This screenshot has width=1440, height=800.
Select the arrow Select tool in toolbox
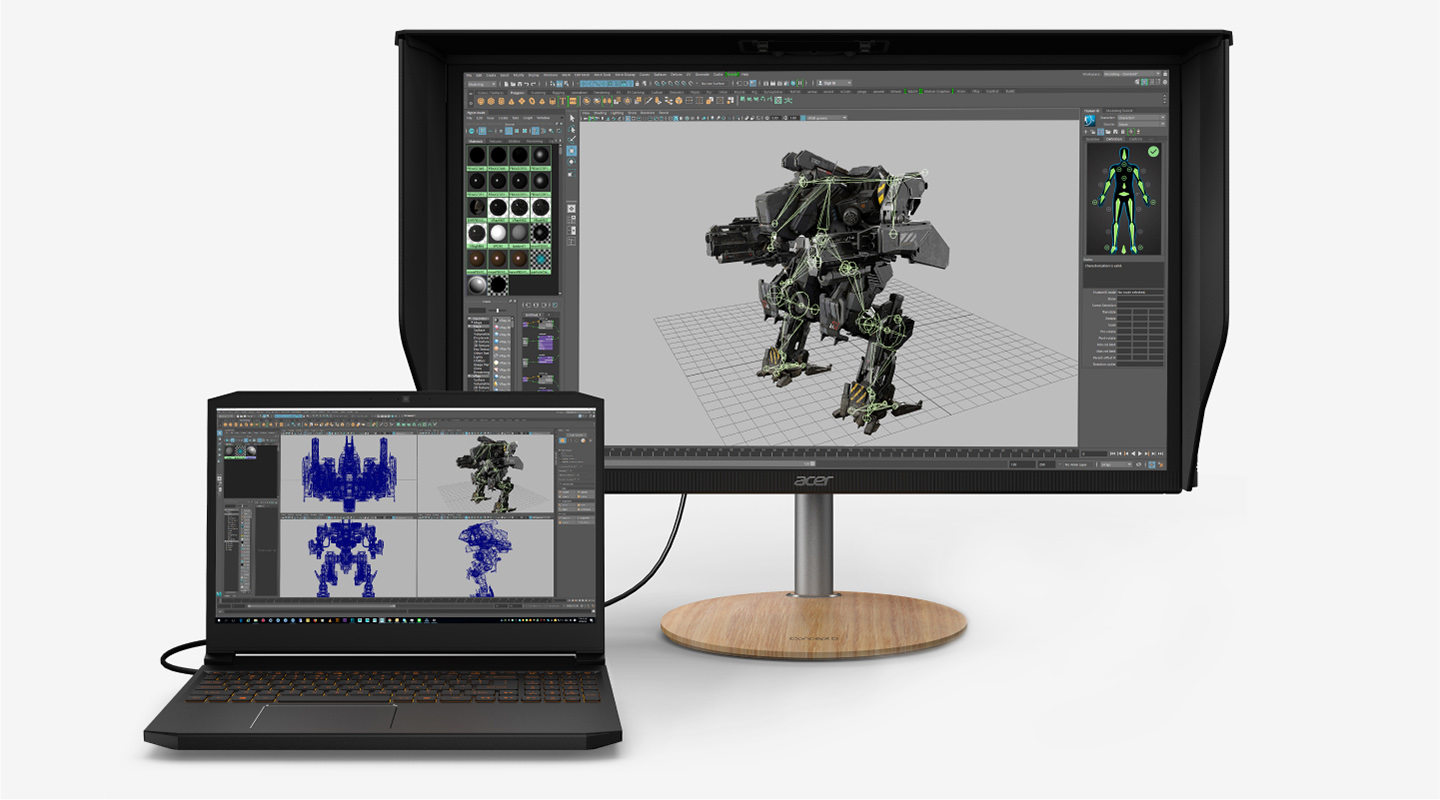(572, 118)
